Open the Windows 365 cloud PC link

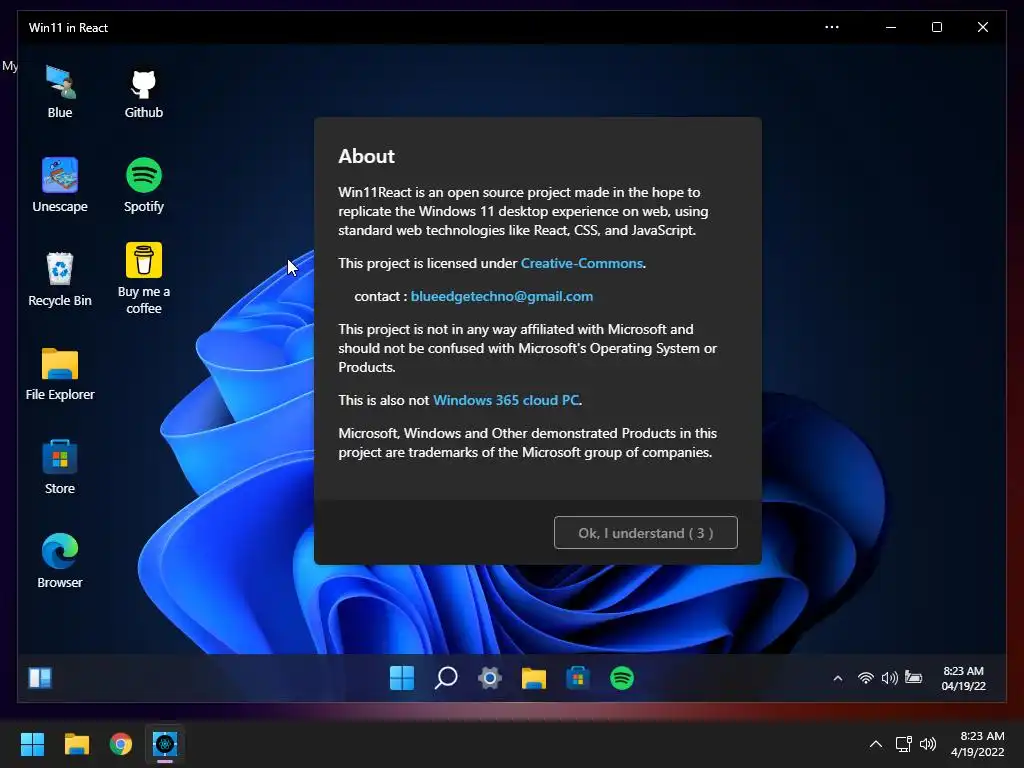coord(506,400)
